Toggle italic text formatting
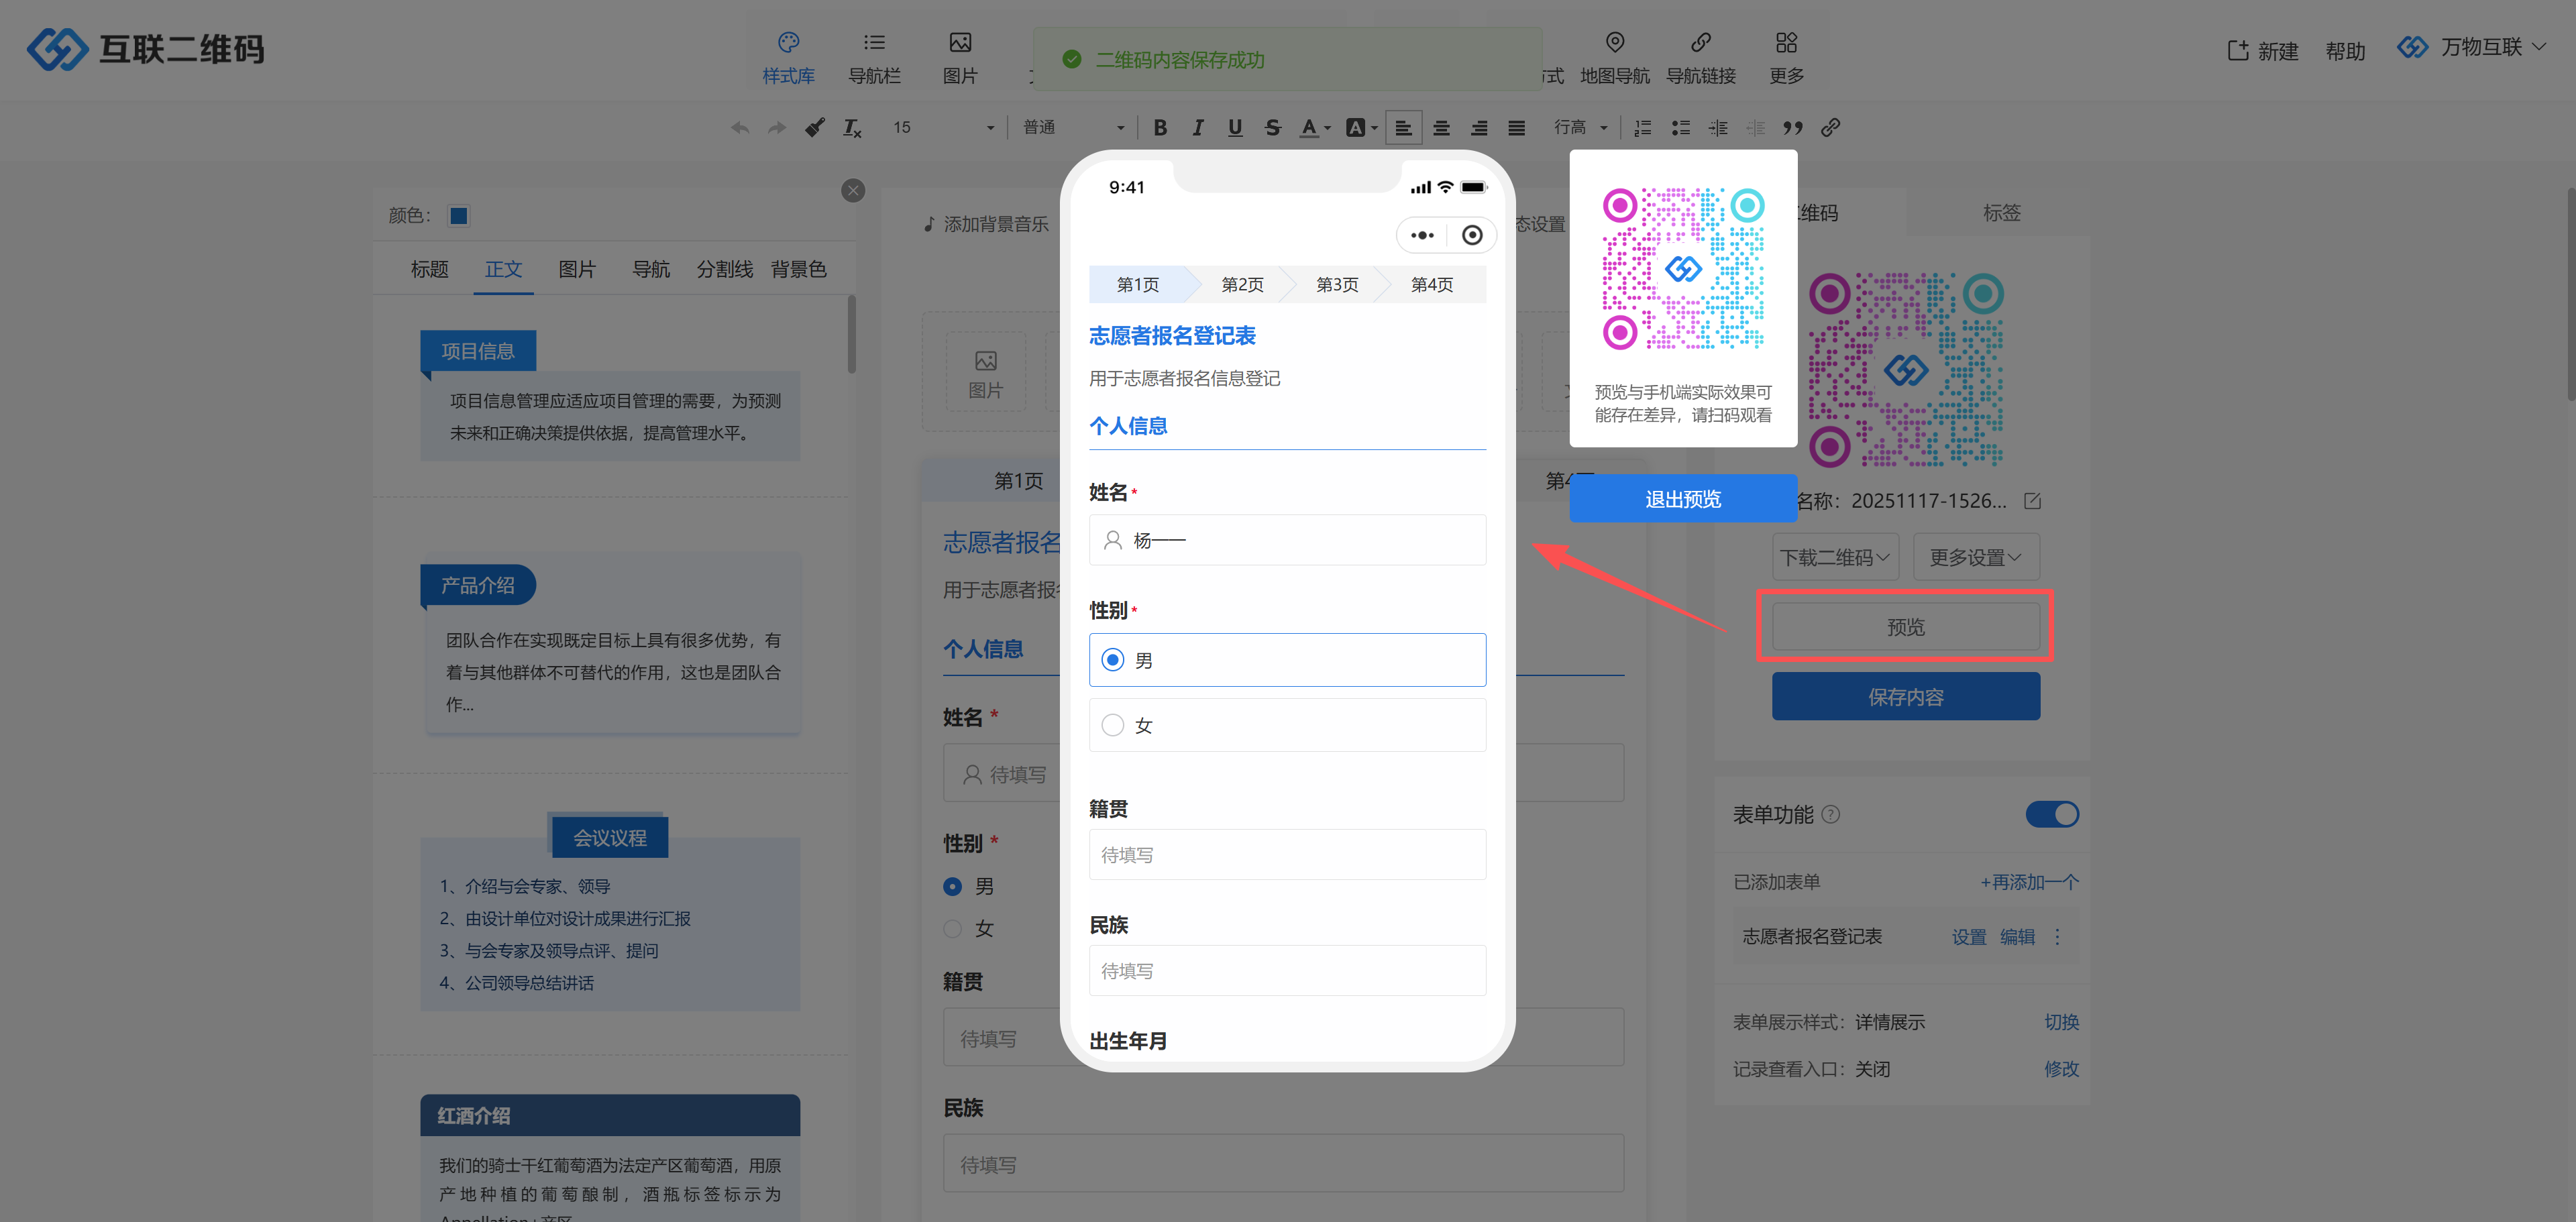This screenshot has width=2576, height=1222. pos(1197,127)
